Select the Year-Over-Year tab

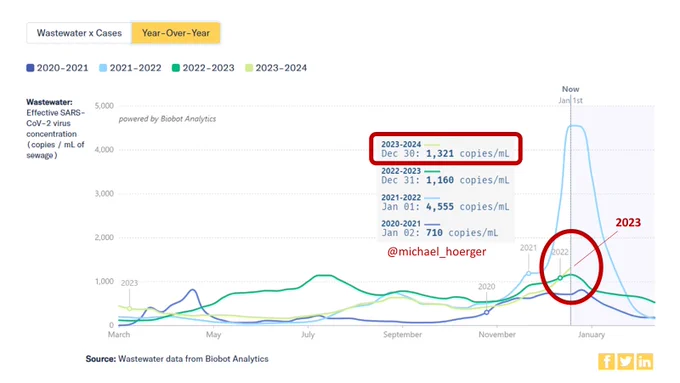tap(176, 33)
